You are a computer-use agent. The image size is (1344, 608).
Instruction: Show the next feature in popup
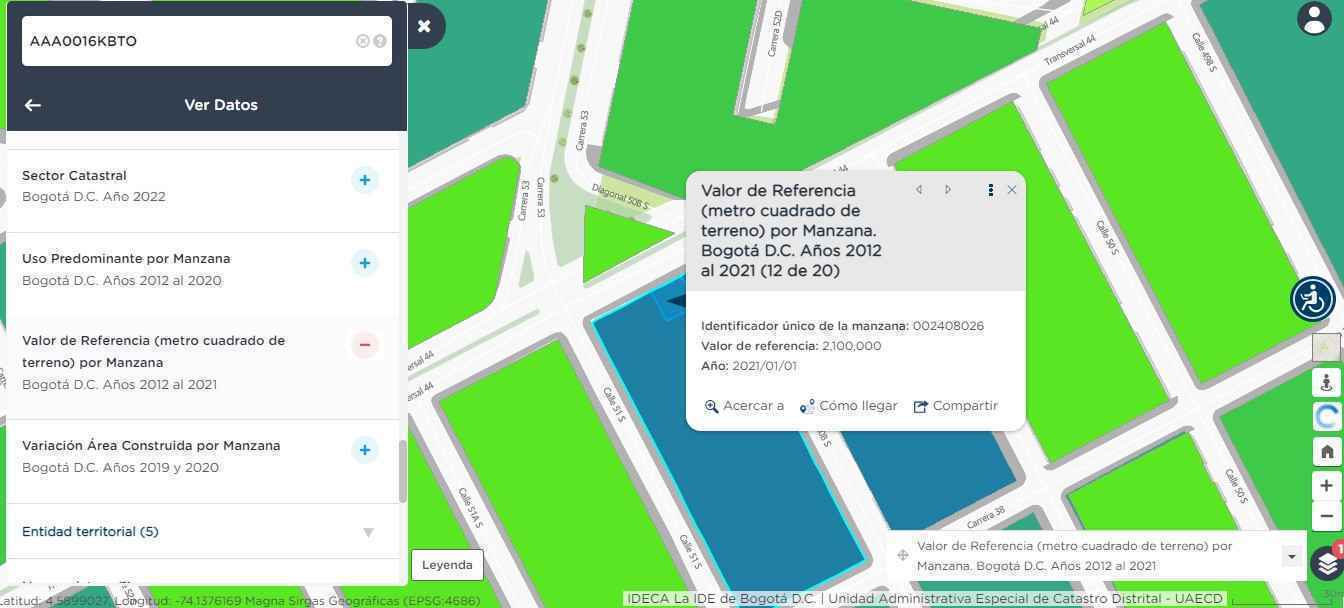click(948, 190)
